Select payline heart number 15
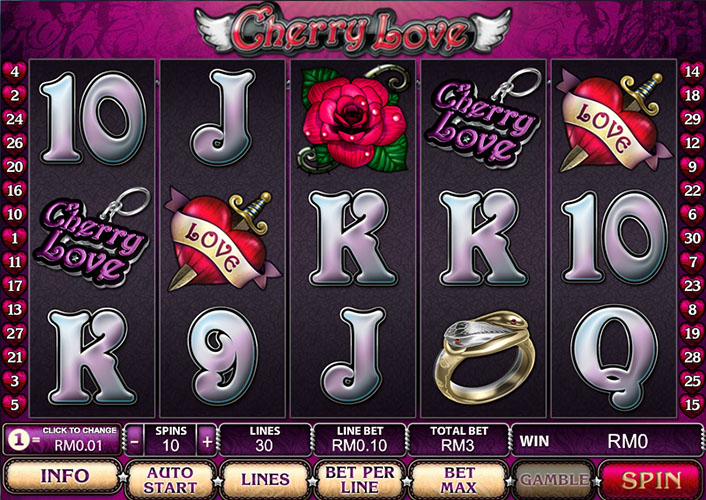Screen dimensions: 706x500 [x=692, y=405]
